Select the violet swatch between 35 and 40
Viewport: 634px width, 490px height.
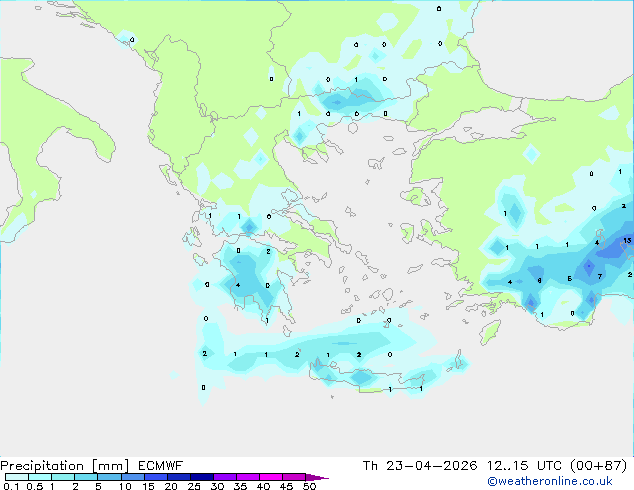click(247, 477)
